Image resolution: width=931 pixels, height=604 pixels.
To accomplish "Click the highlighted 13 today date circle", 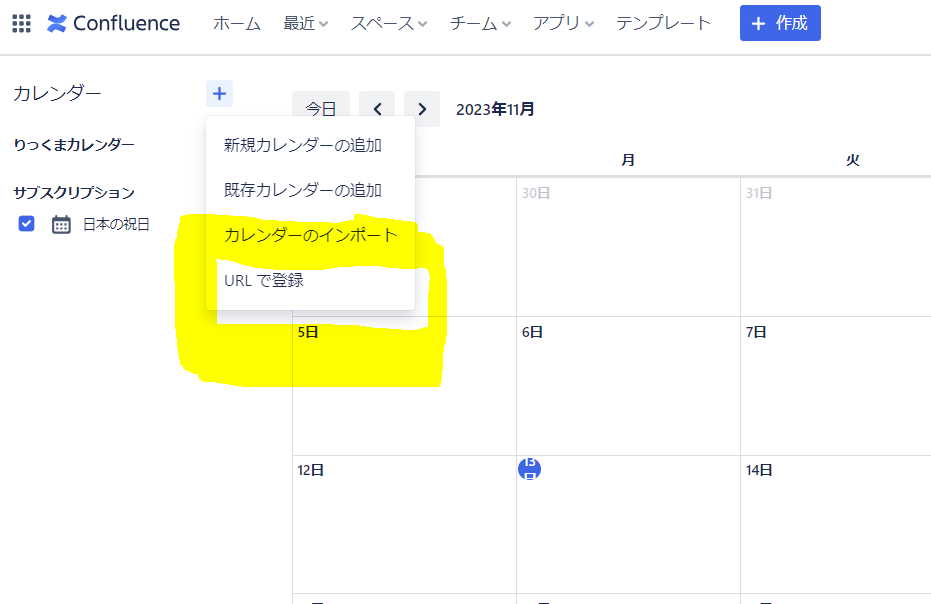I will pos(530,469).
